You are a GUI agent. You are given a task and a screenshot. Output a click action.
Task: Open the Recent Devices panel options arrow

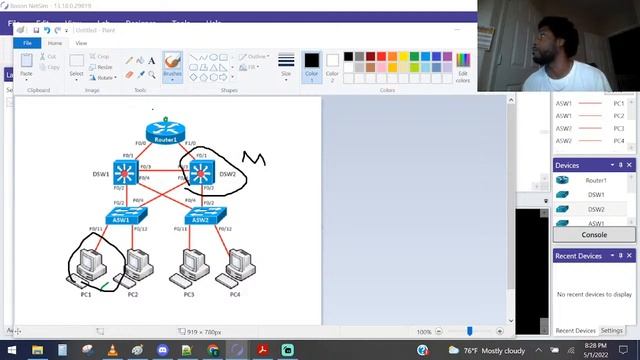click(x=612, y=256)
